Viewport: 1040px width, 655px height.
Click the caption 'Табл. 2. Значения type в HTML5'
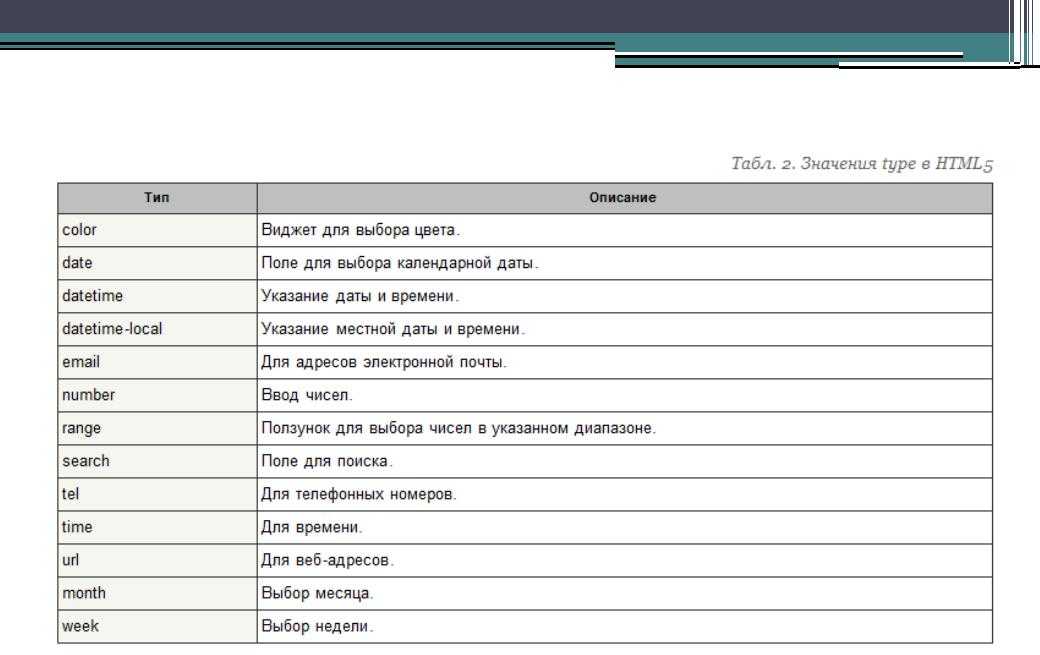pos(862,164)
